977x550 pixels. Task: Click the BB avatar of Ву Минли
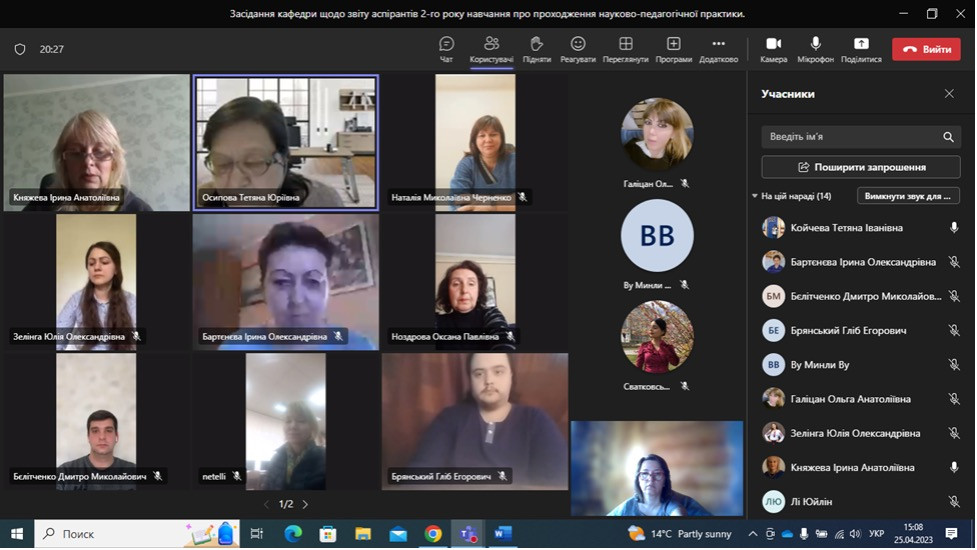(657, 235)
